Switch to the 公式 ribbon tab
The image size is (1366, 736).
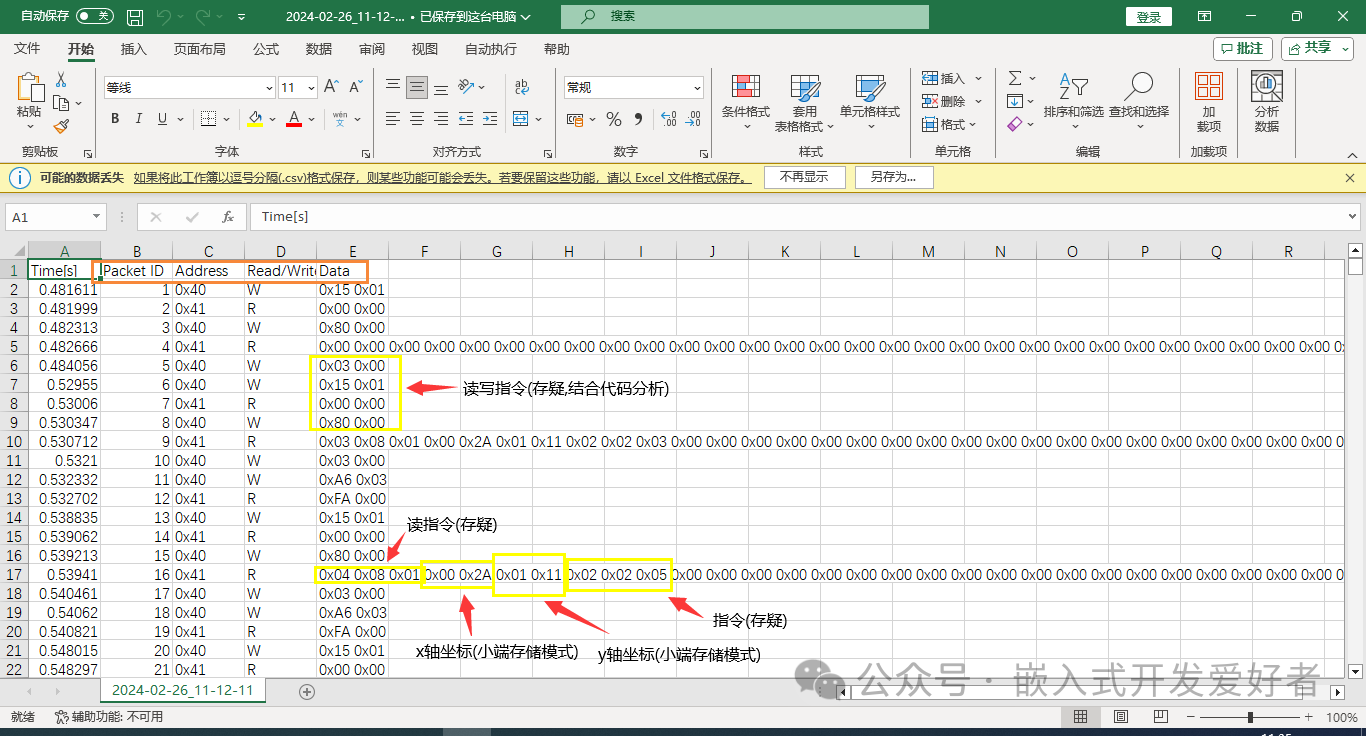pos(266,49)
